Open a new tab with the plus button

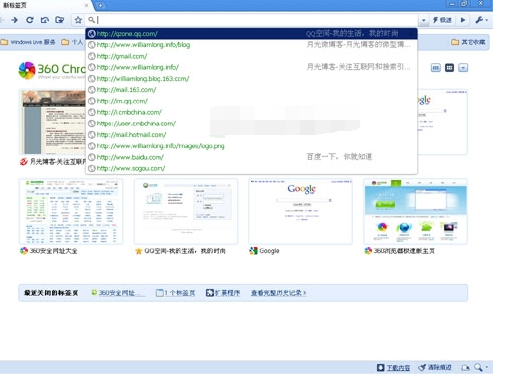[x=100, y=5]
